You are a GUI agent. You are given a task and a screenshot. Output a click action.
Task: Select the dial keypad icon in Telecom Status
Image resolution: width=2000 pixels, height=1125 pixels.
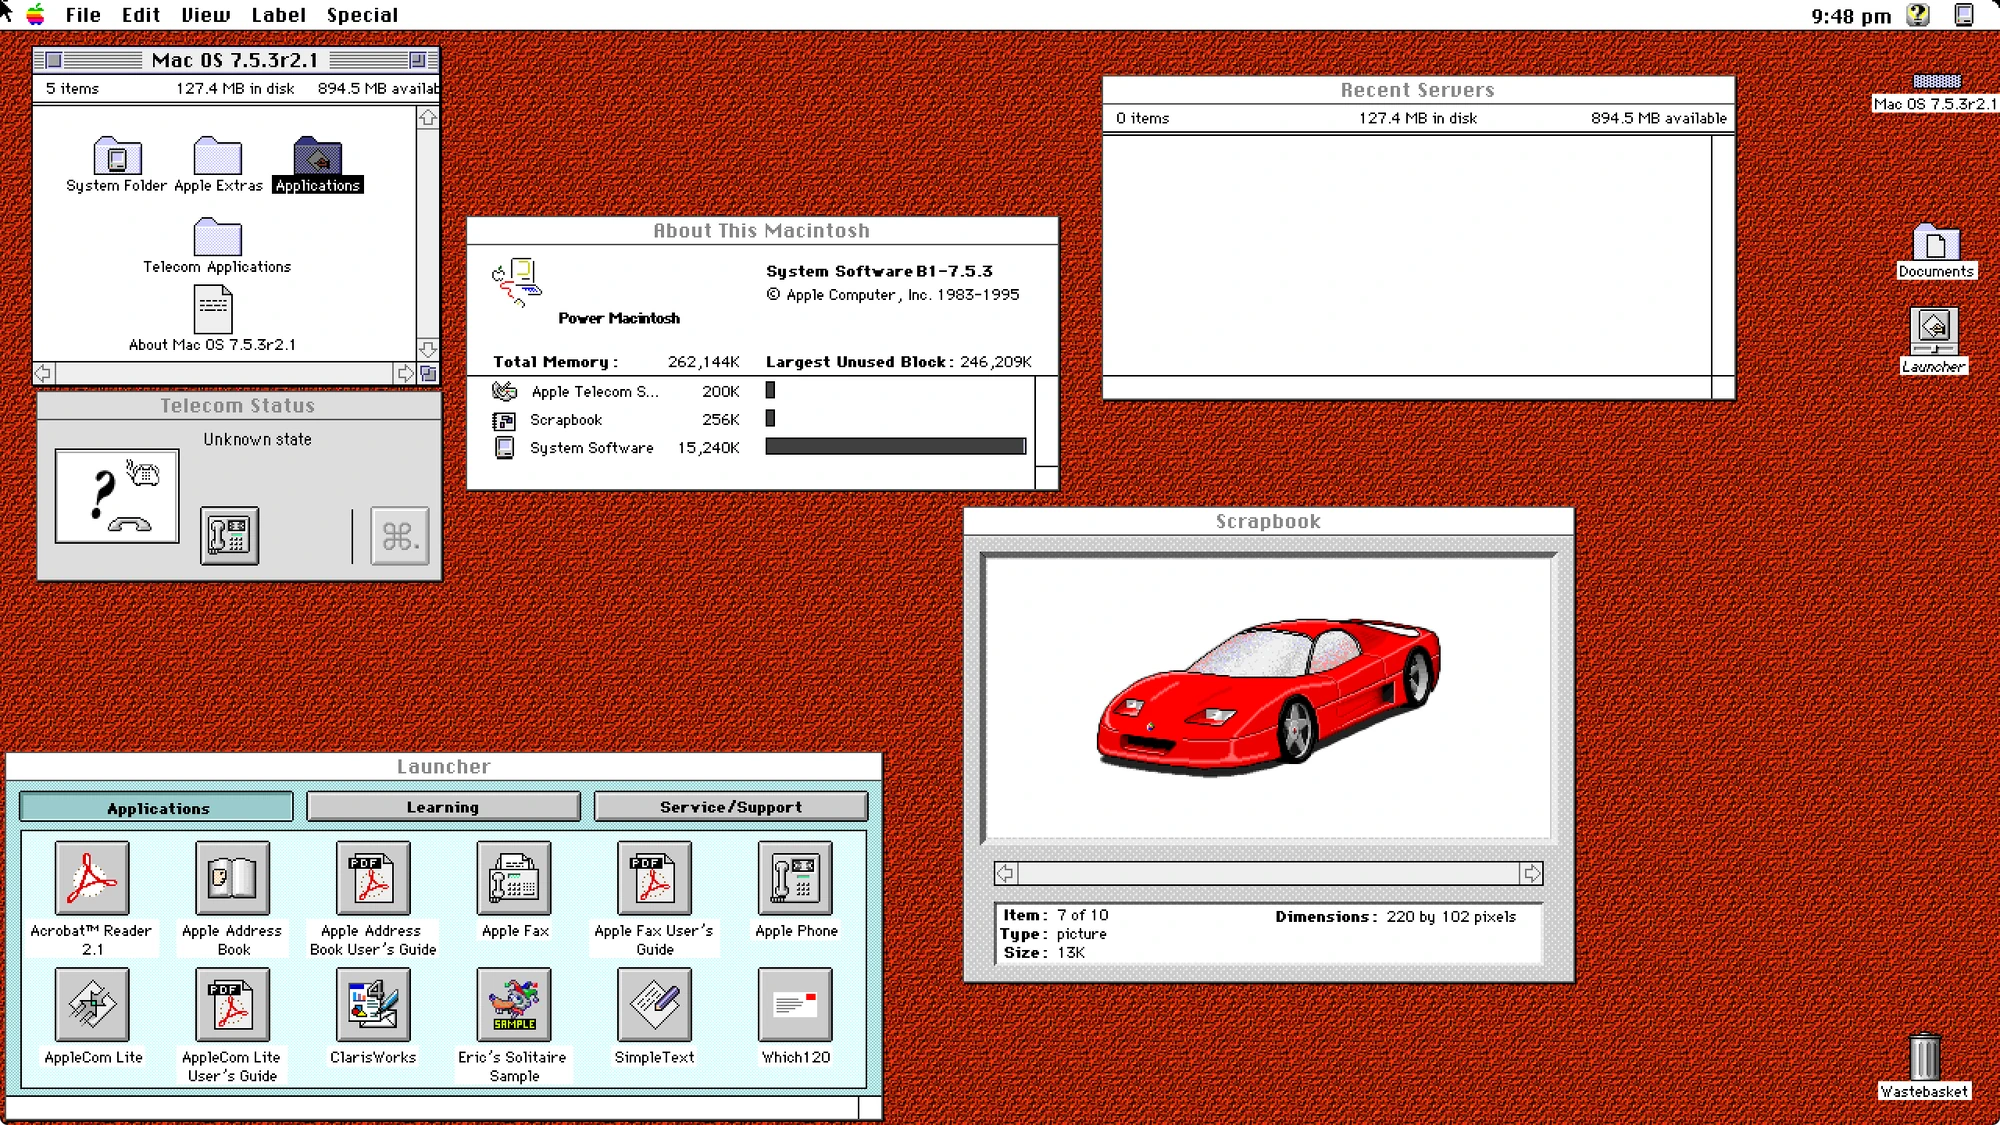(x=229, y=536)
